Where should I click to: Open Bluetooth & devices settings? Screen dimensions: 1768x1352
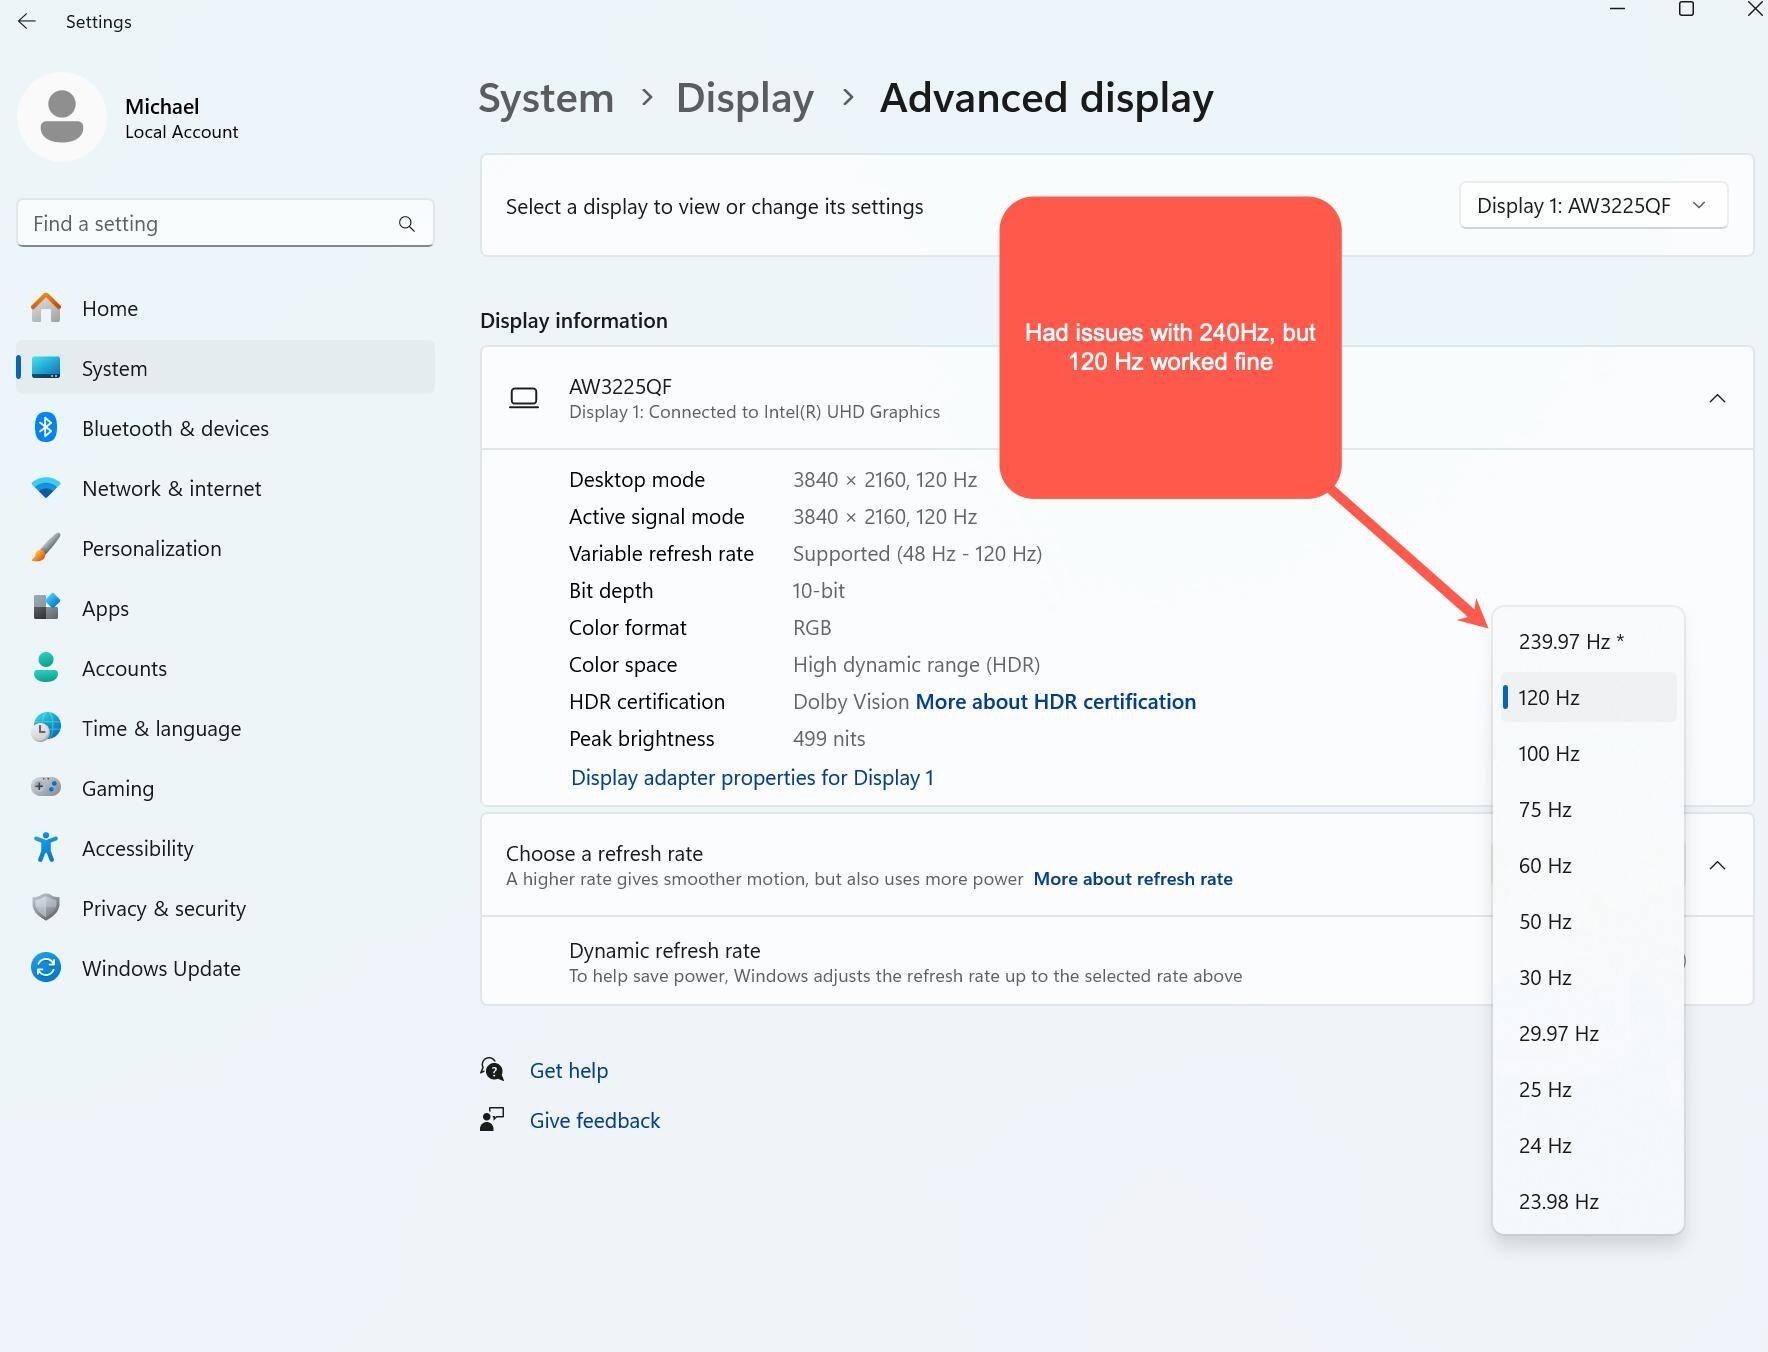point(175,428)
